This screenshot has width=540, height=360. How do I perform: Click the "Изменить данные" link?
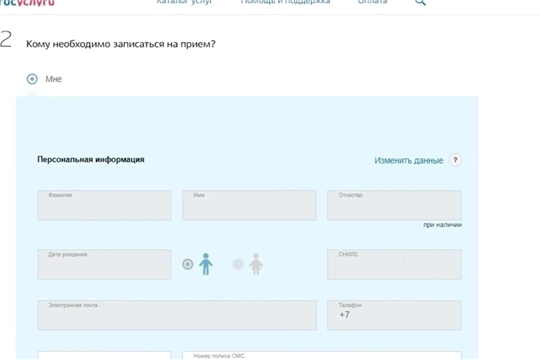tap(409, 161)
